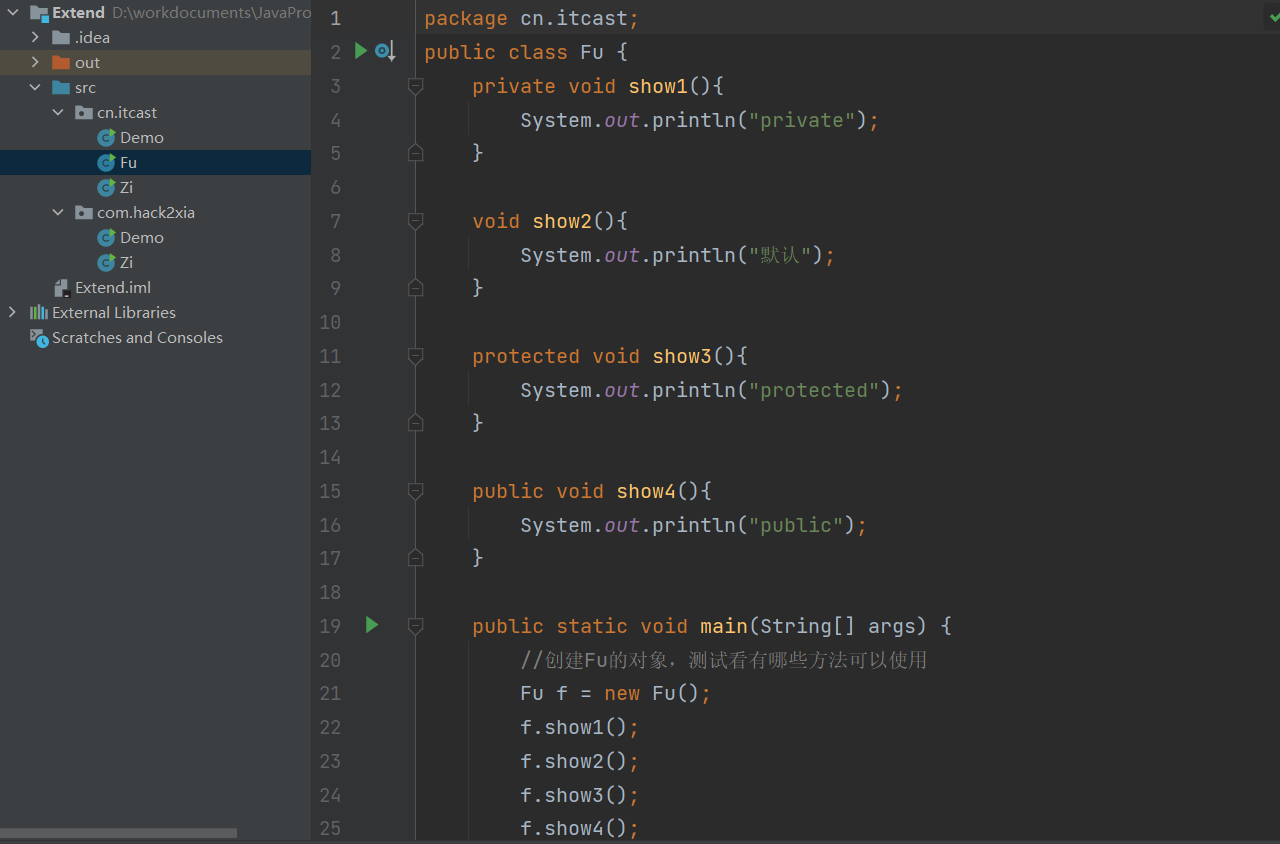1280x844 pixels.
Task: Collapse the src folder
Action: click(x=36, y=88)
